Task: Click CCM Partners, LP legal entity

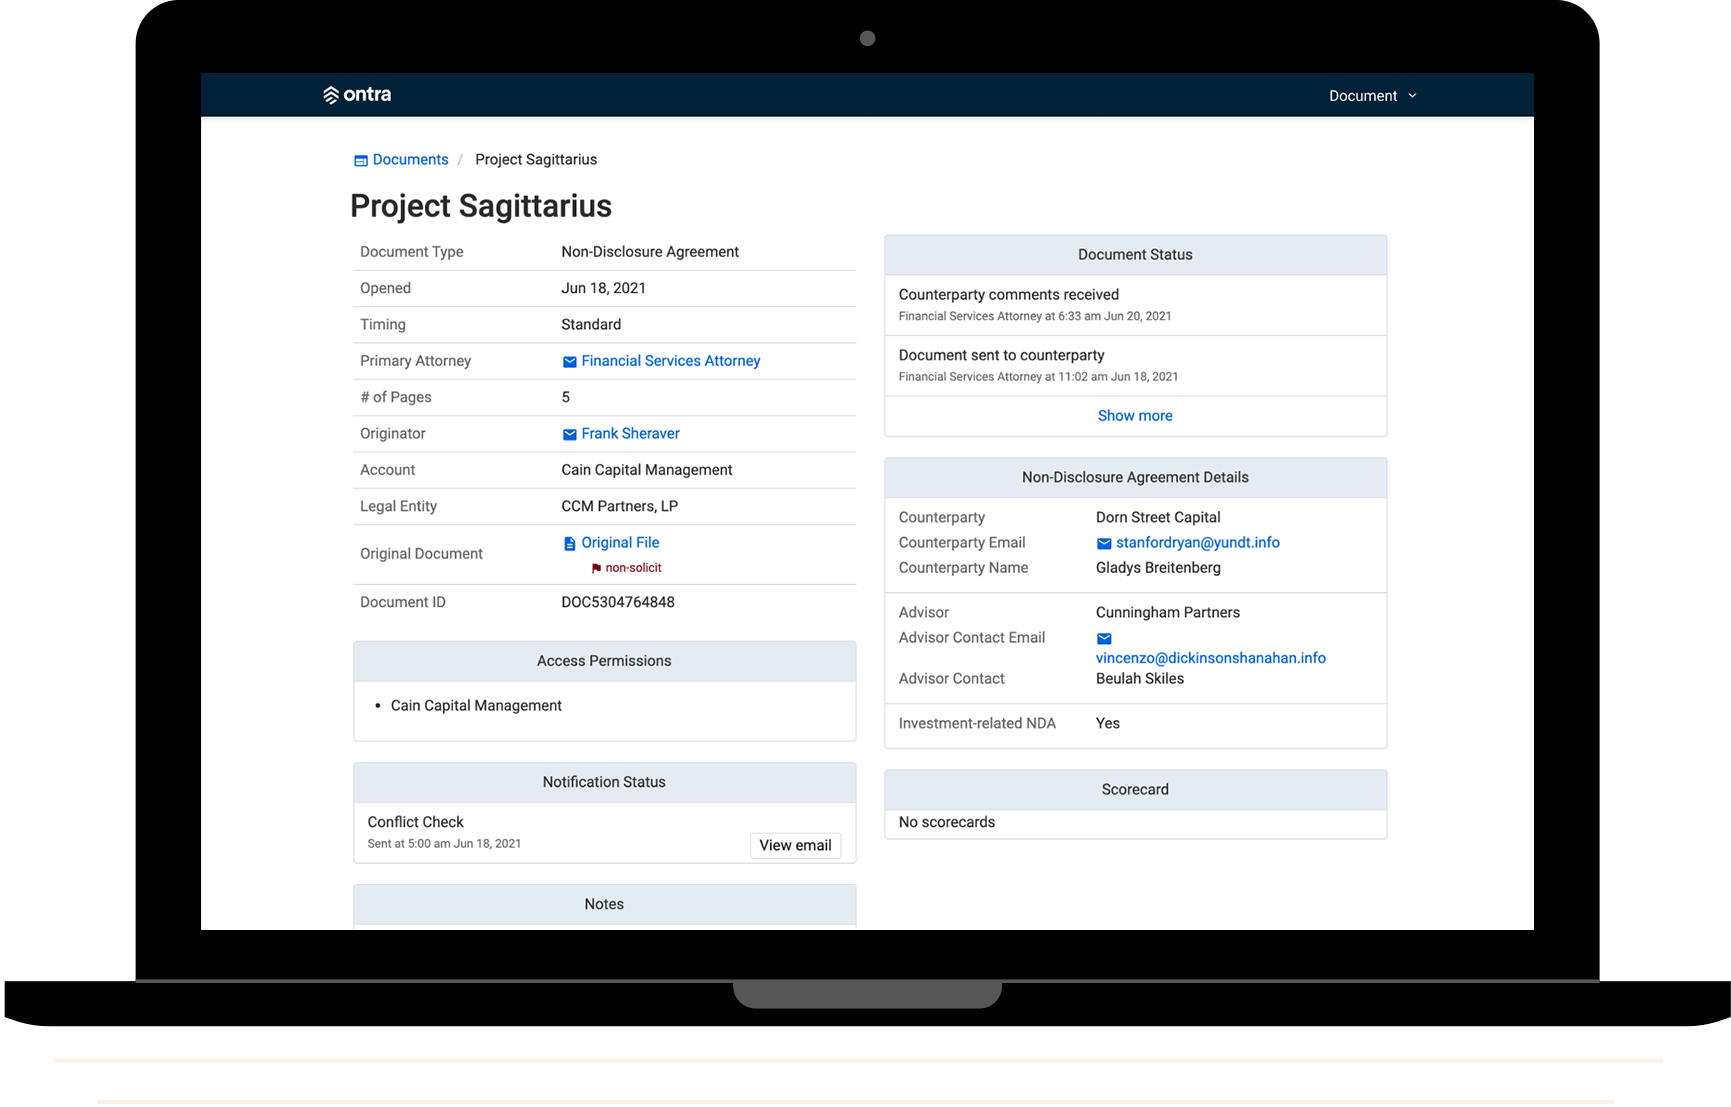Action: pyautogui.click(x=619, y=506)
